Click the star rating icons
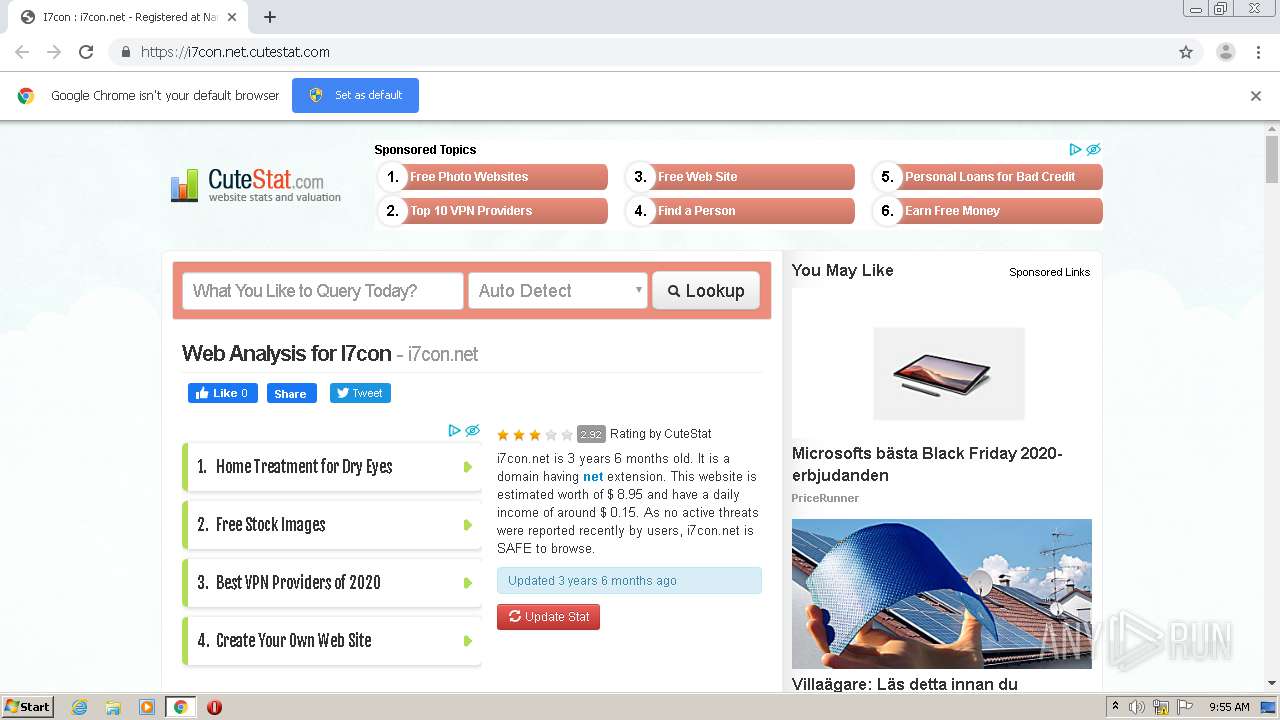 pos(535,435)
